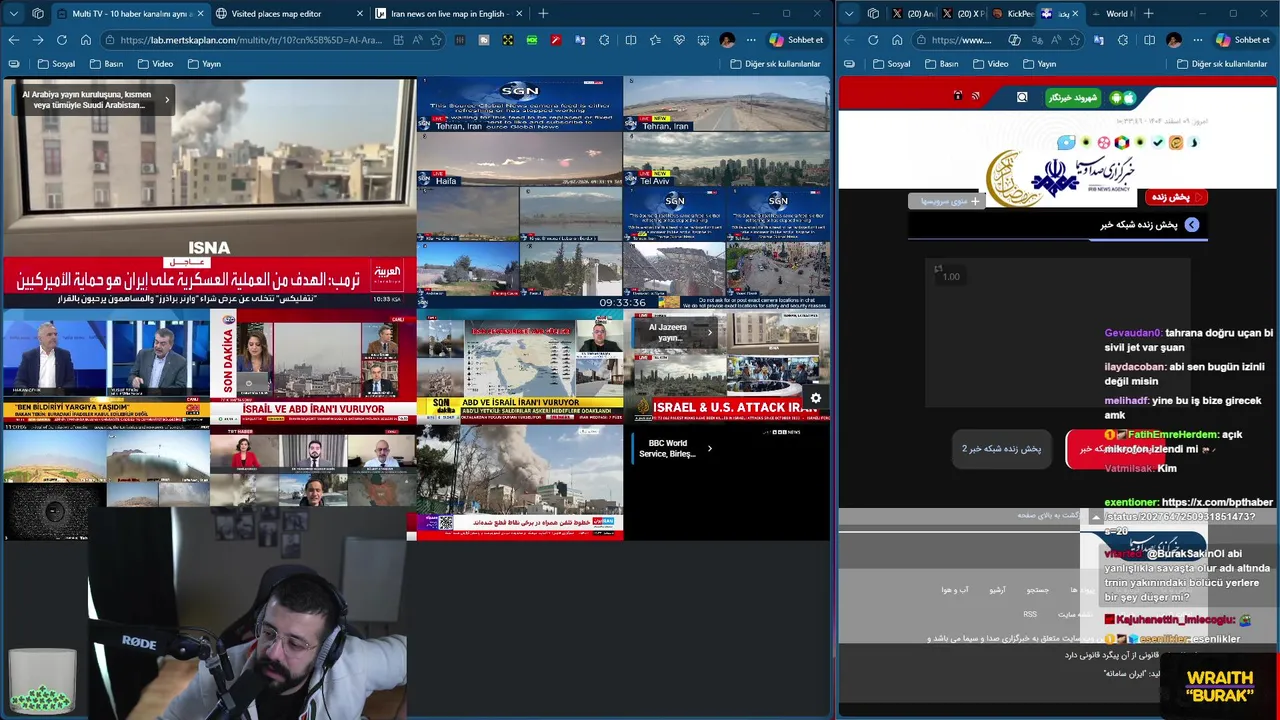
Task: Open Sohbet et button in right browser
Action: pos(1243,40)
